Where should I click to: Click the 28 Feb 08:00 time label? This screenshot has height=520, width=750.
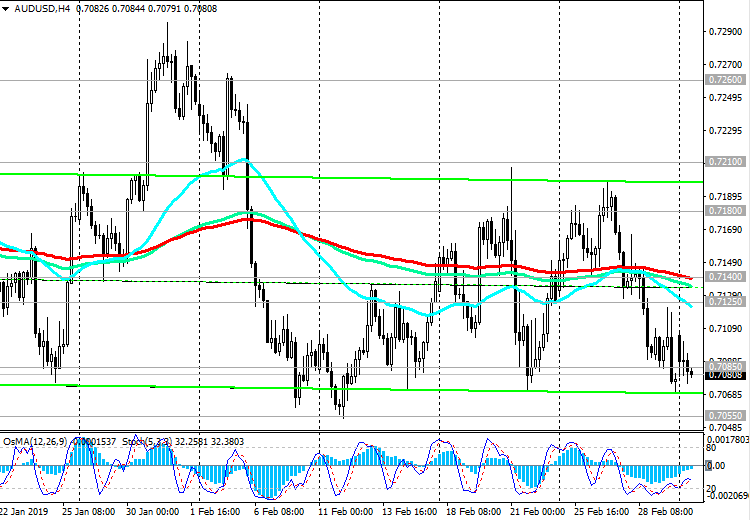[666, 511]
